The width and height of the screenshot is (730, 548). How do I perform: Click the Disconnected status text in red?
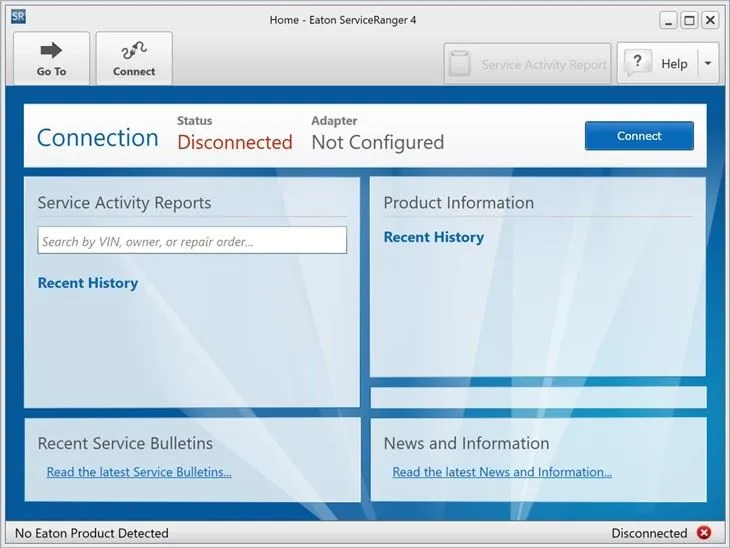pos(235,142)
